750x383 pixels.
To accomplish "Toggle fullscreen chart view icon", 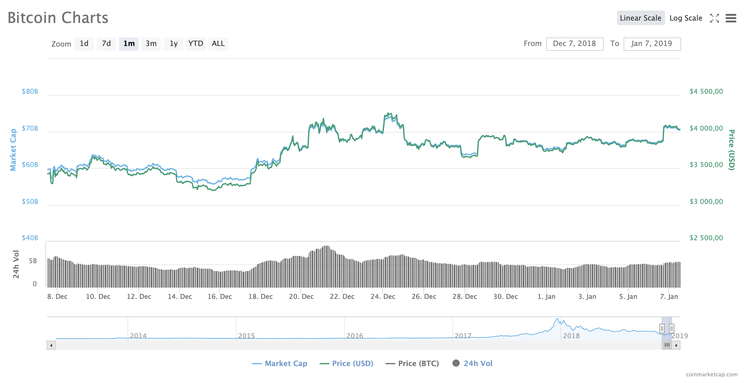I will [714, 18].
